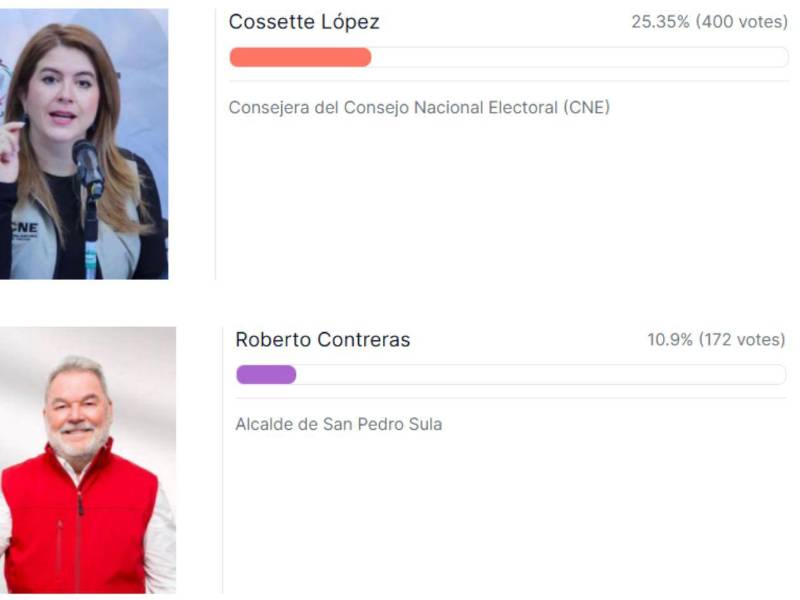
Task: Click the purple progress bar for Roberto Contreras
Action: click(x=265, y=375)
